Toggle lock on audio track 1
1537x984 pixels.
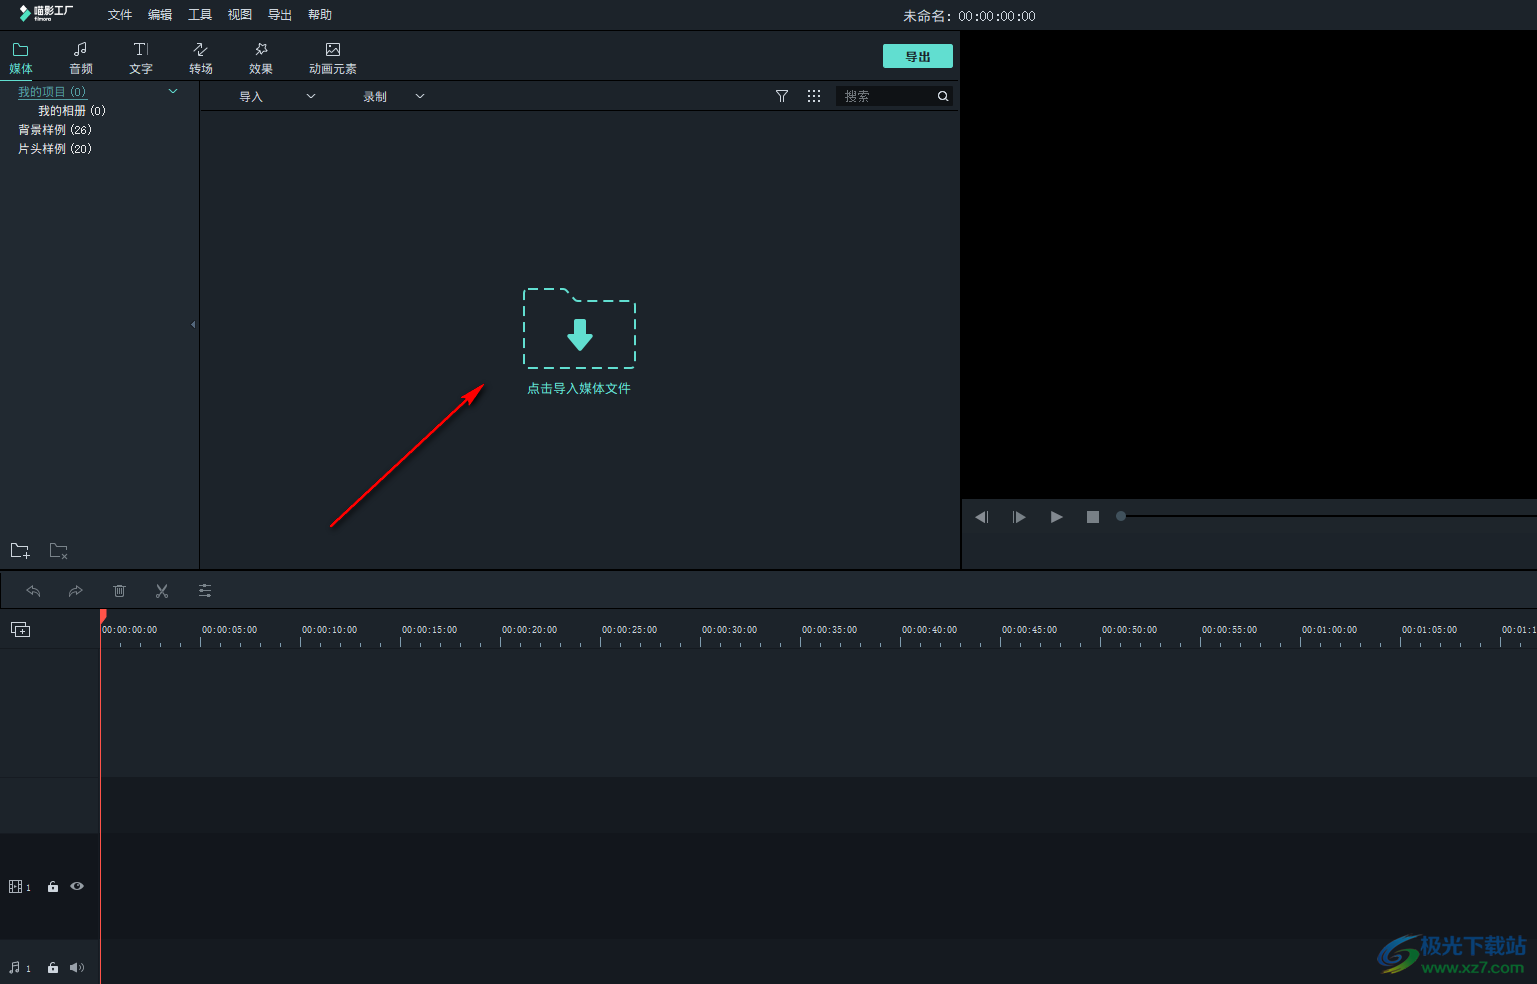[x=53, y=968]
